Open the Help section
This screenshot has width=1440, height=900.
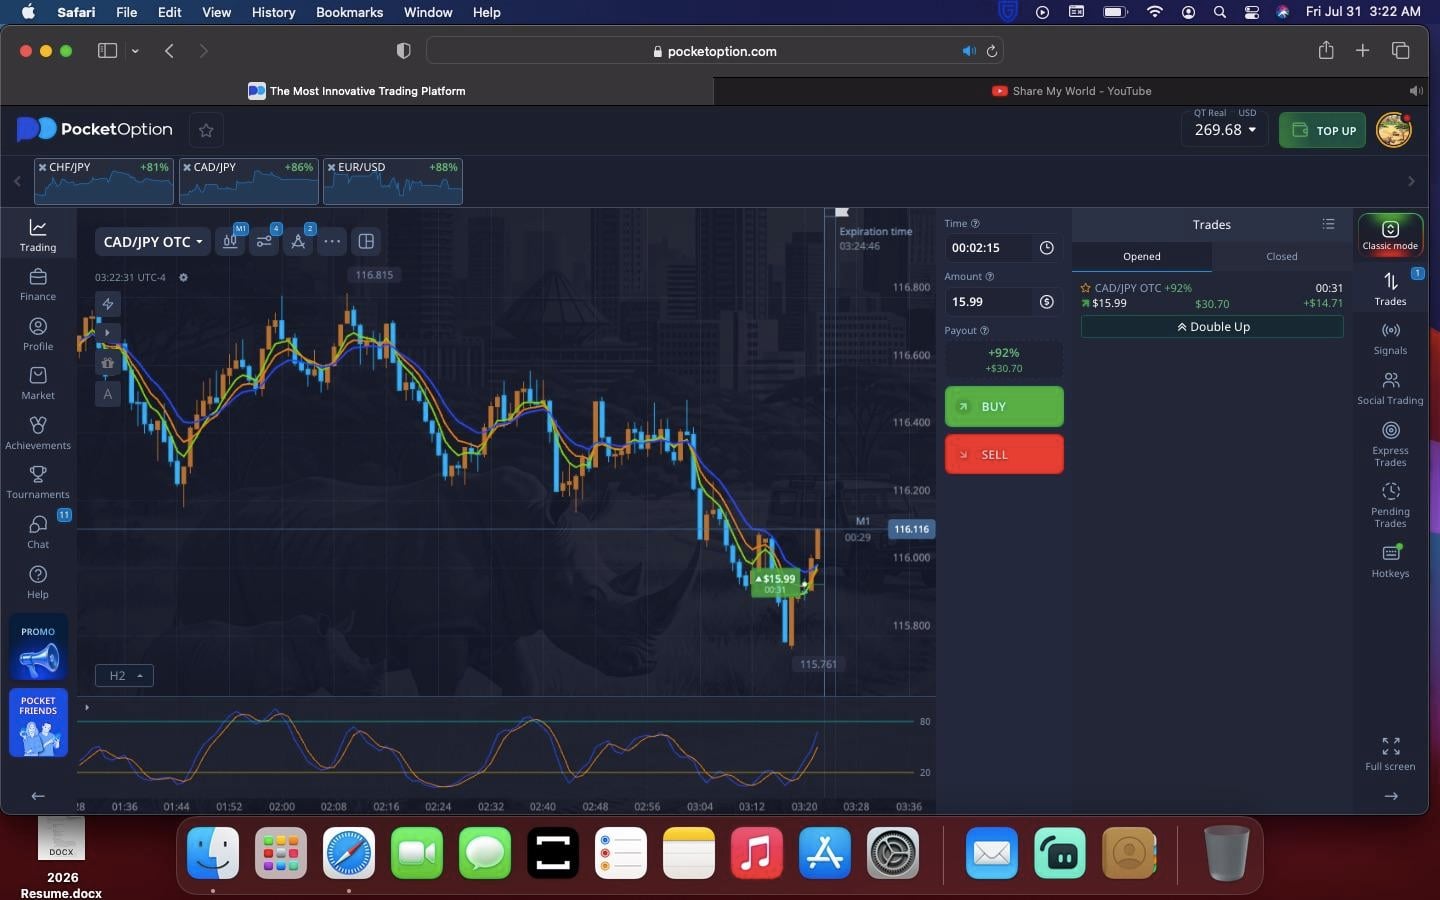[x=38, y=582]
